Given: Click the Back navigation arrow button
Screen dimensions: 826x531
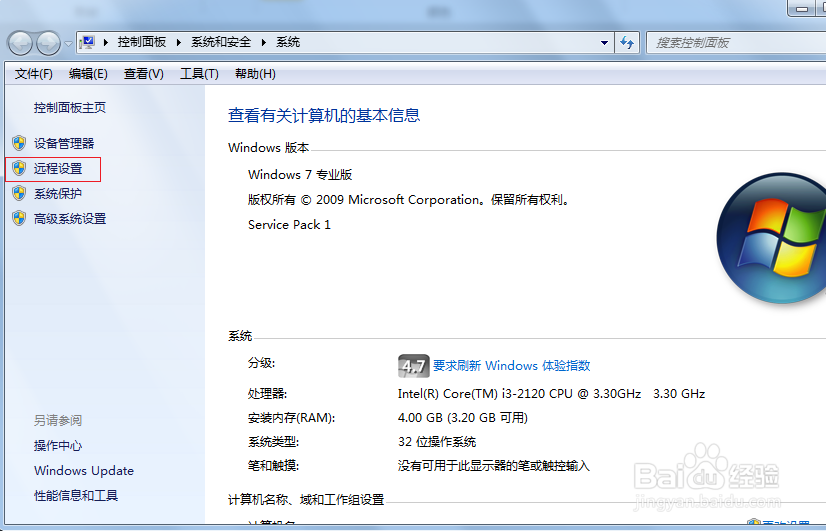Looking at the screenshot, I should point(21,43).
